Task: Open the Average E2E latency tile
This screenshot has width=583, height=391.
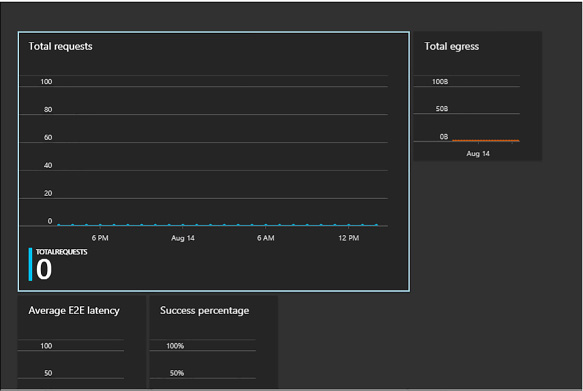Action: click(81, 342)
